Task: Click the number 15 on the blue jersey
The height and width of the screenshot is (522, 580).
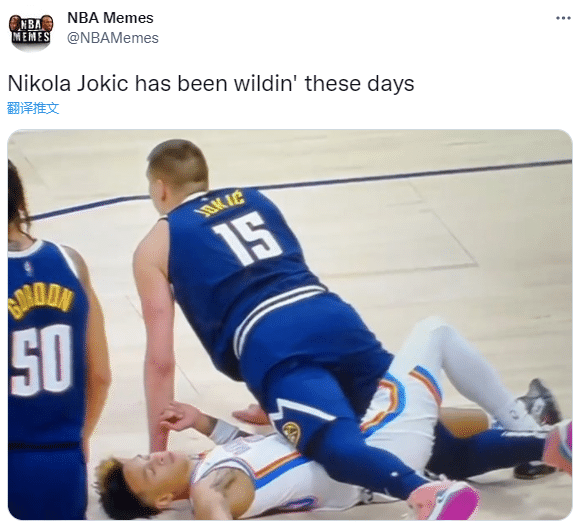Action: coord(247,236)
